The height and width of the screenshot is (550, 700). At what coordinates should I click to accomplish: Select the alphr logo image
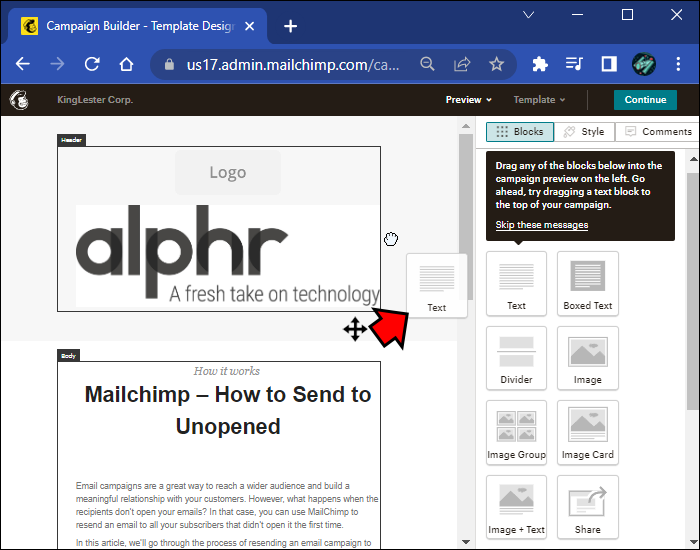point(228,256)
